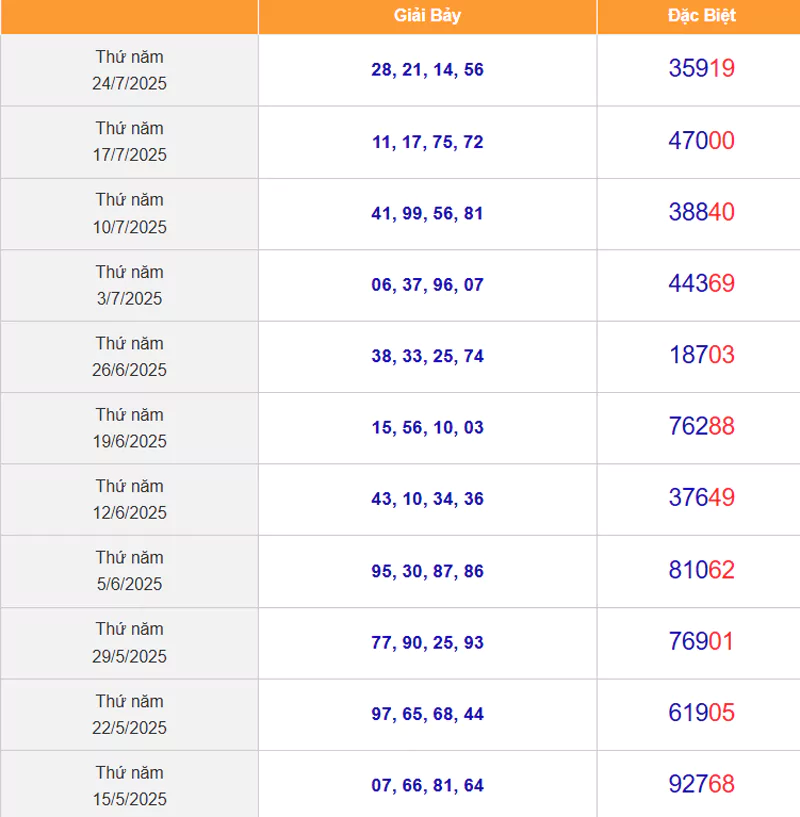
Task: Select the 19/6/2025 date cell
Action: (x=129, y=428)
